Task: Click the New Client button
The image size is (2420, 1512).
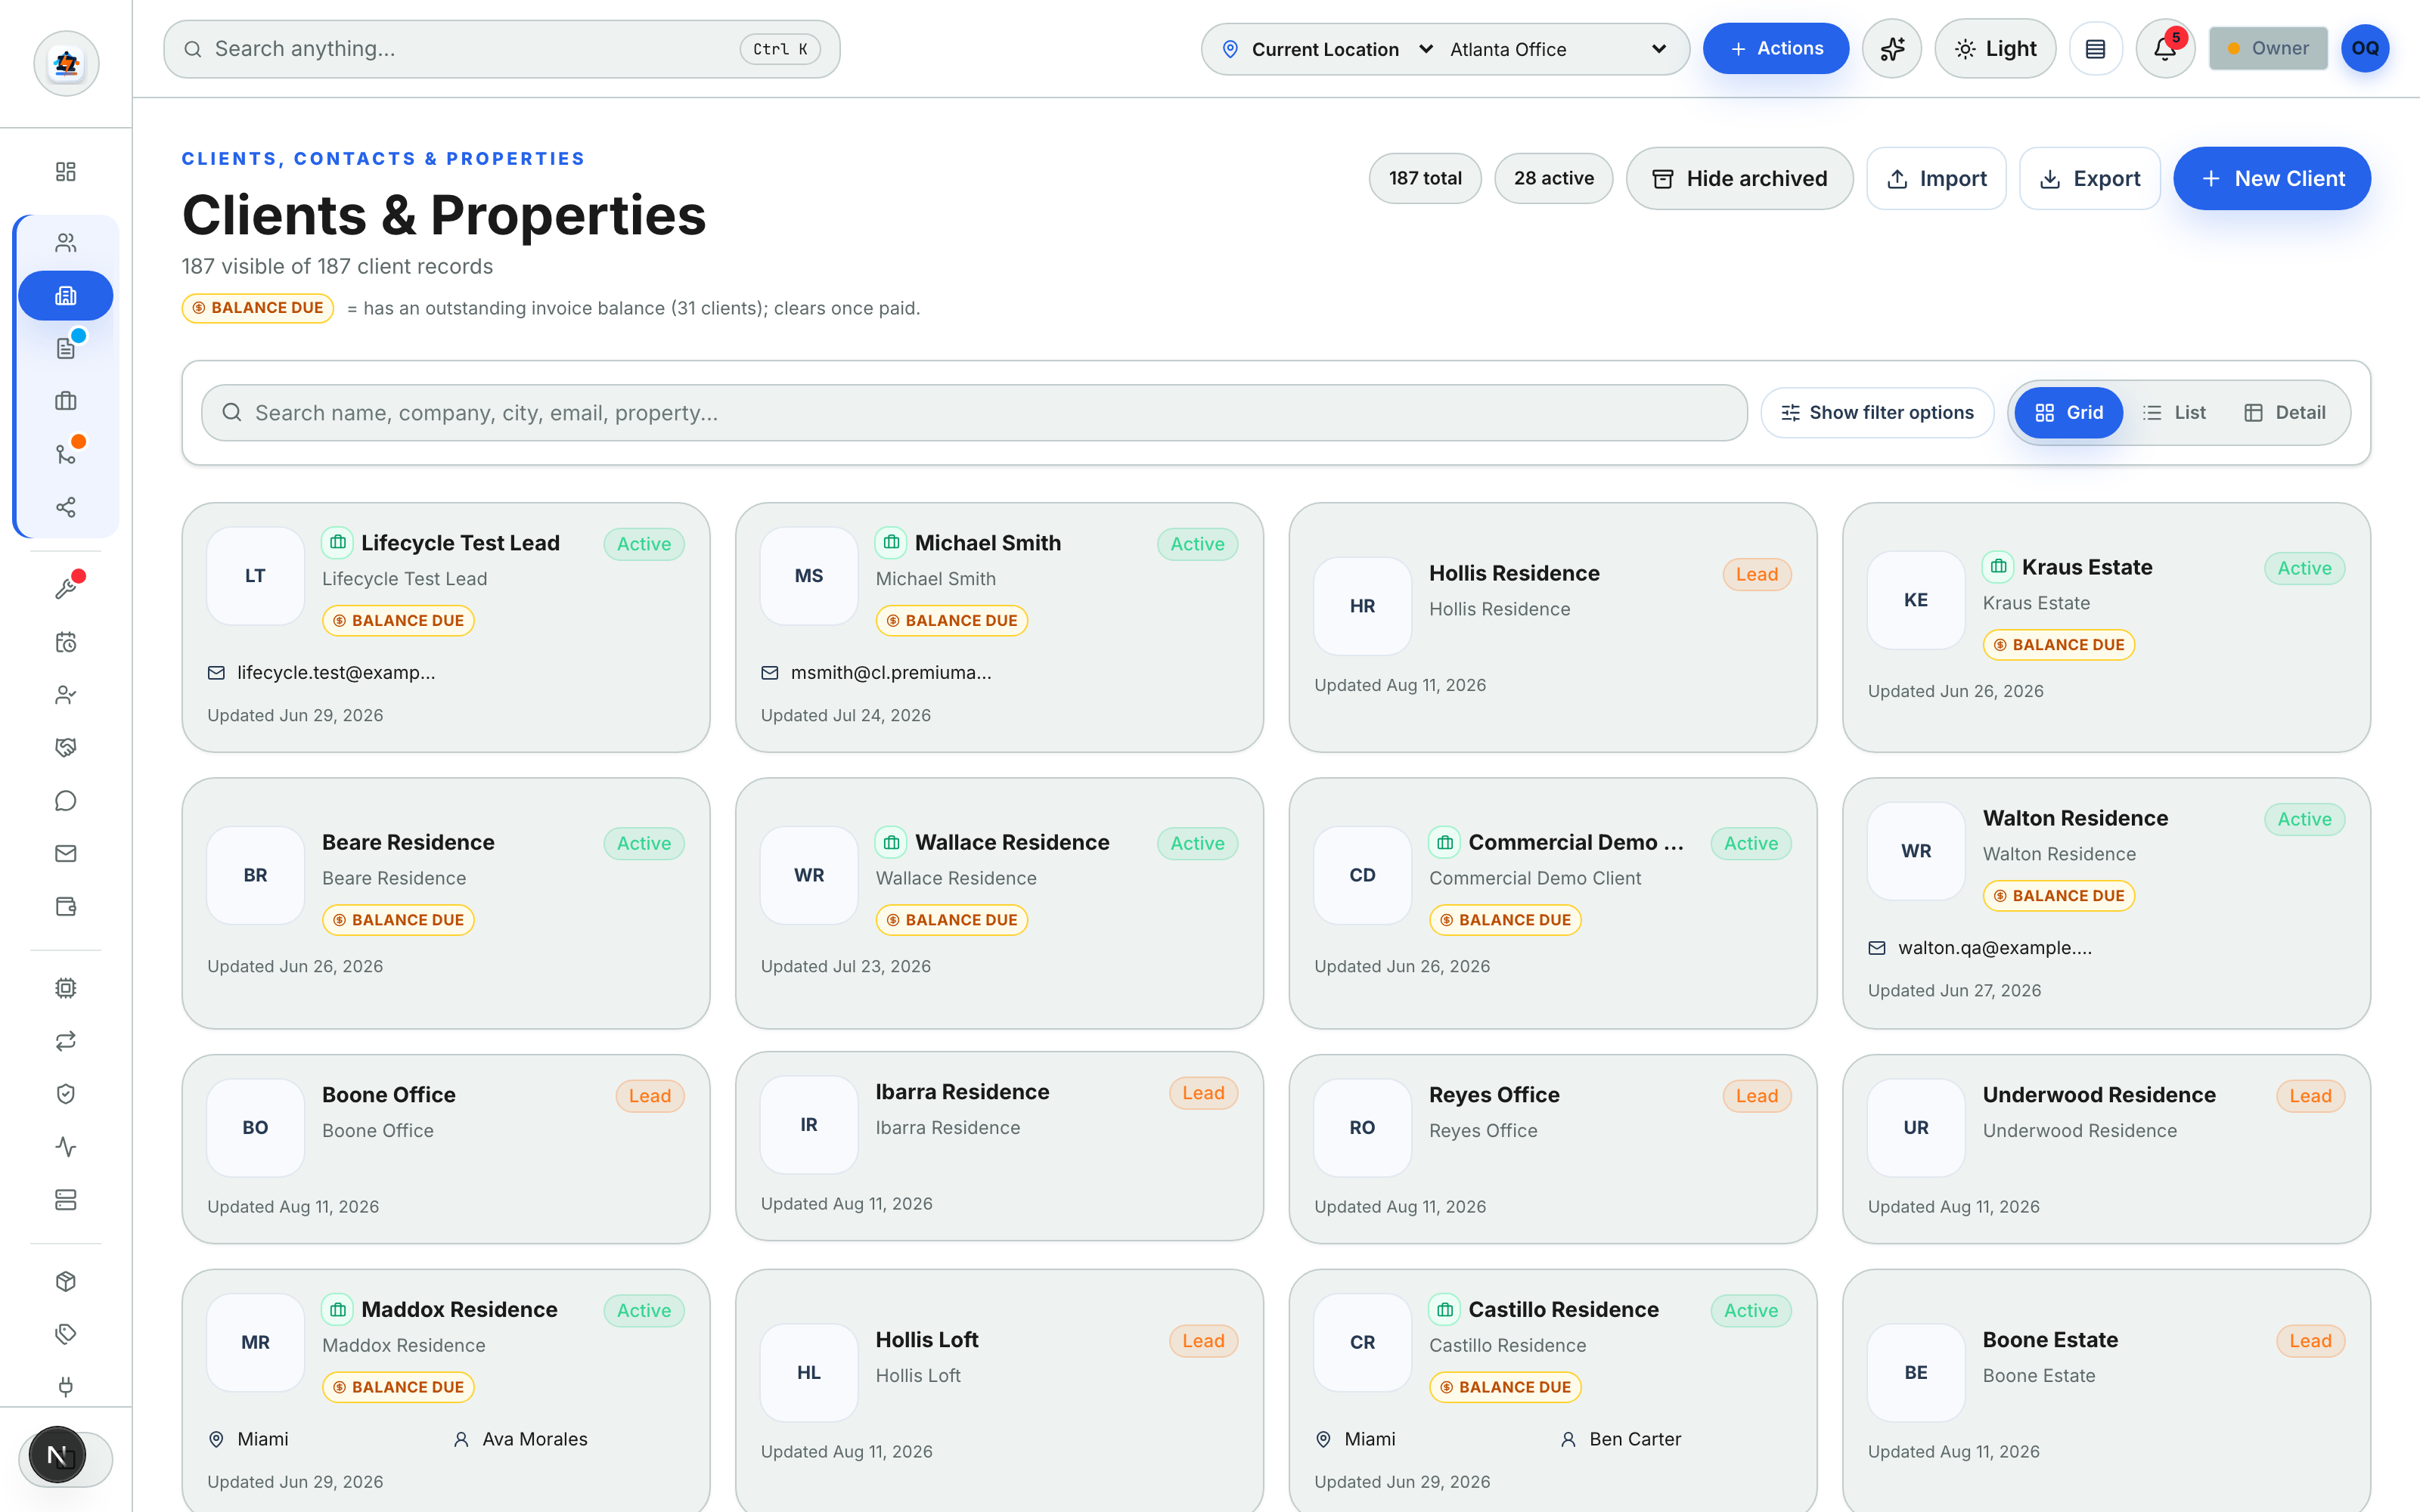Action: point(2271,178)
